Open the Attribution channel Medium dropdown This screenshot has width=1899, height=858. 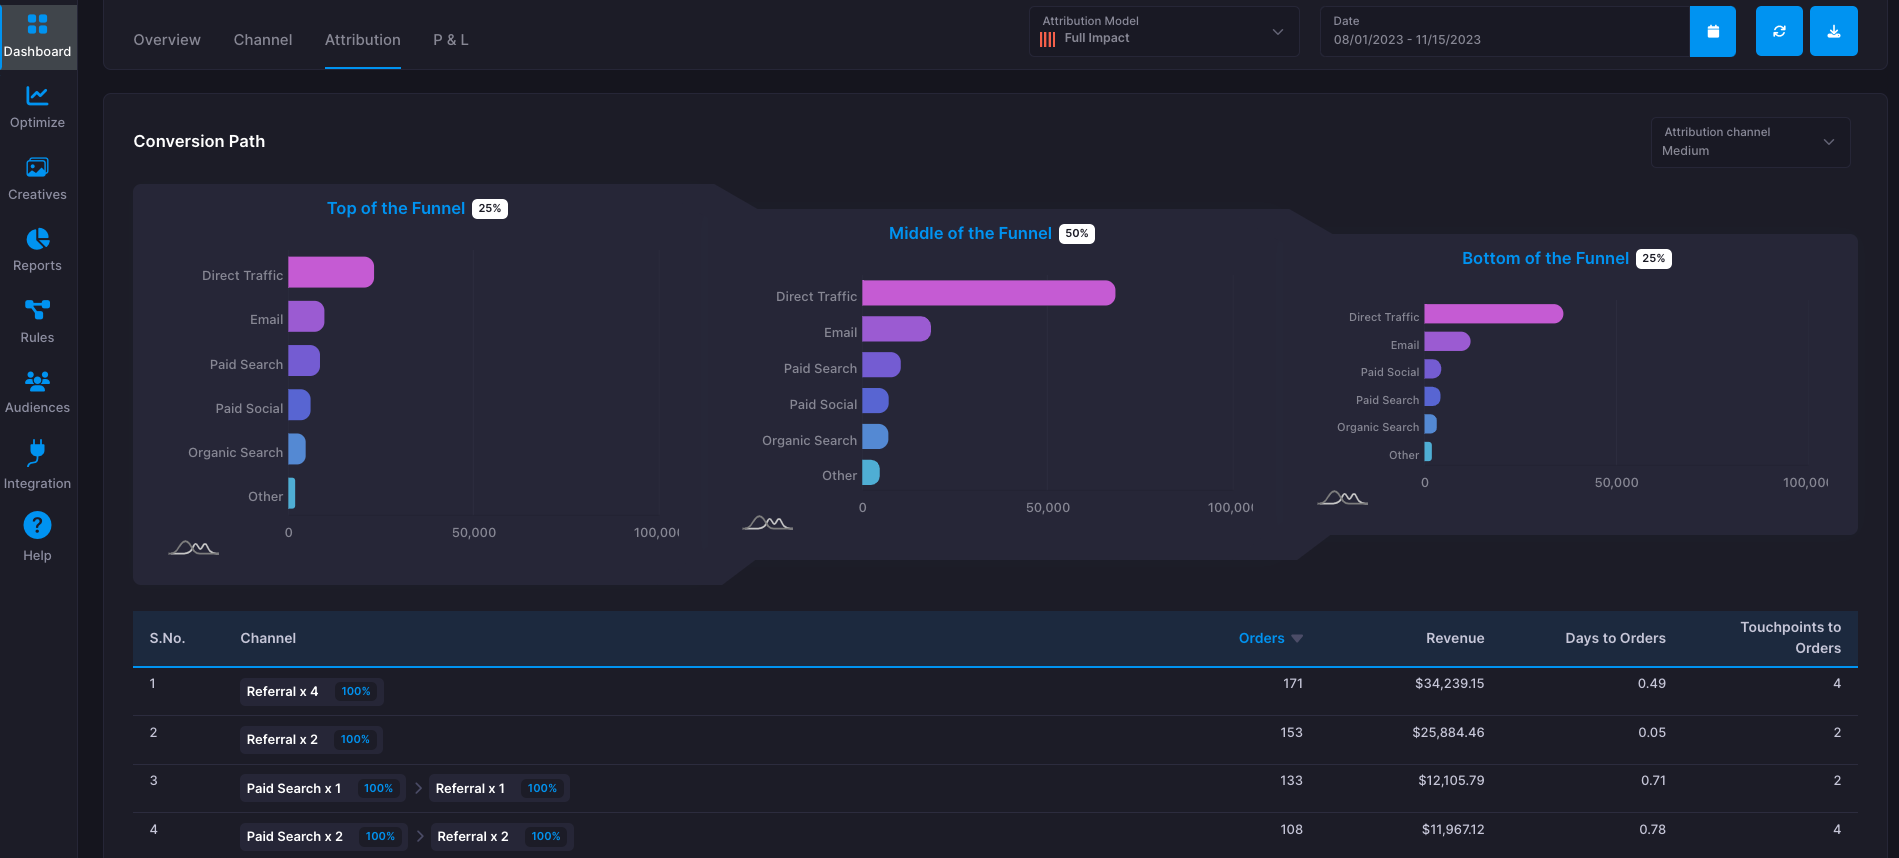(x=1750, y=142)
